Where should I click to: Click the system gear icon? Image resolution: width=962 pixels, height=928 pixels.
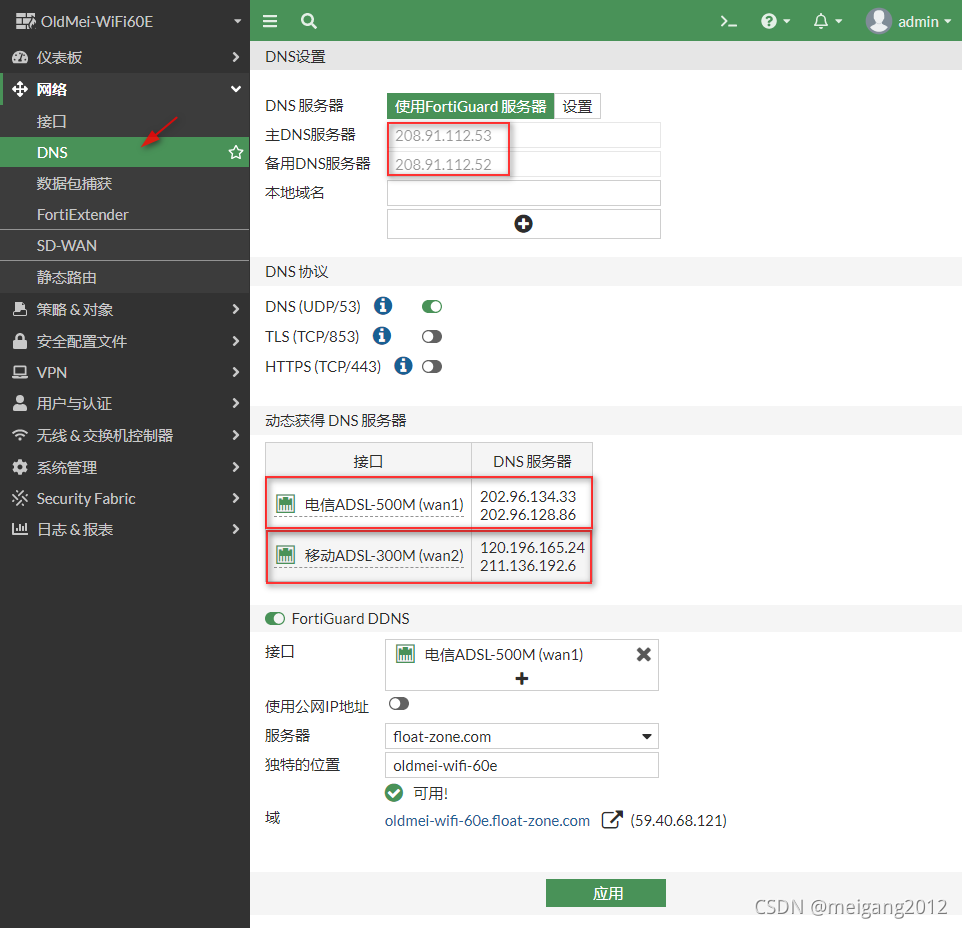click(x=20, y=467)
